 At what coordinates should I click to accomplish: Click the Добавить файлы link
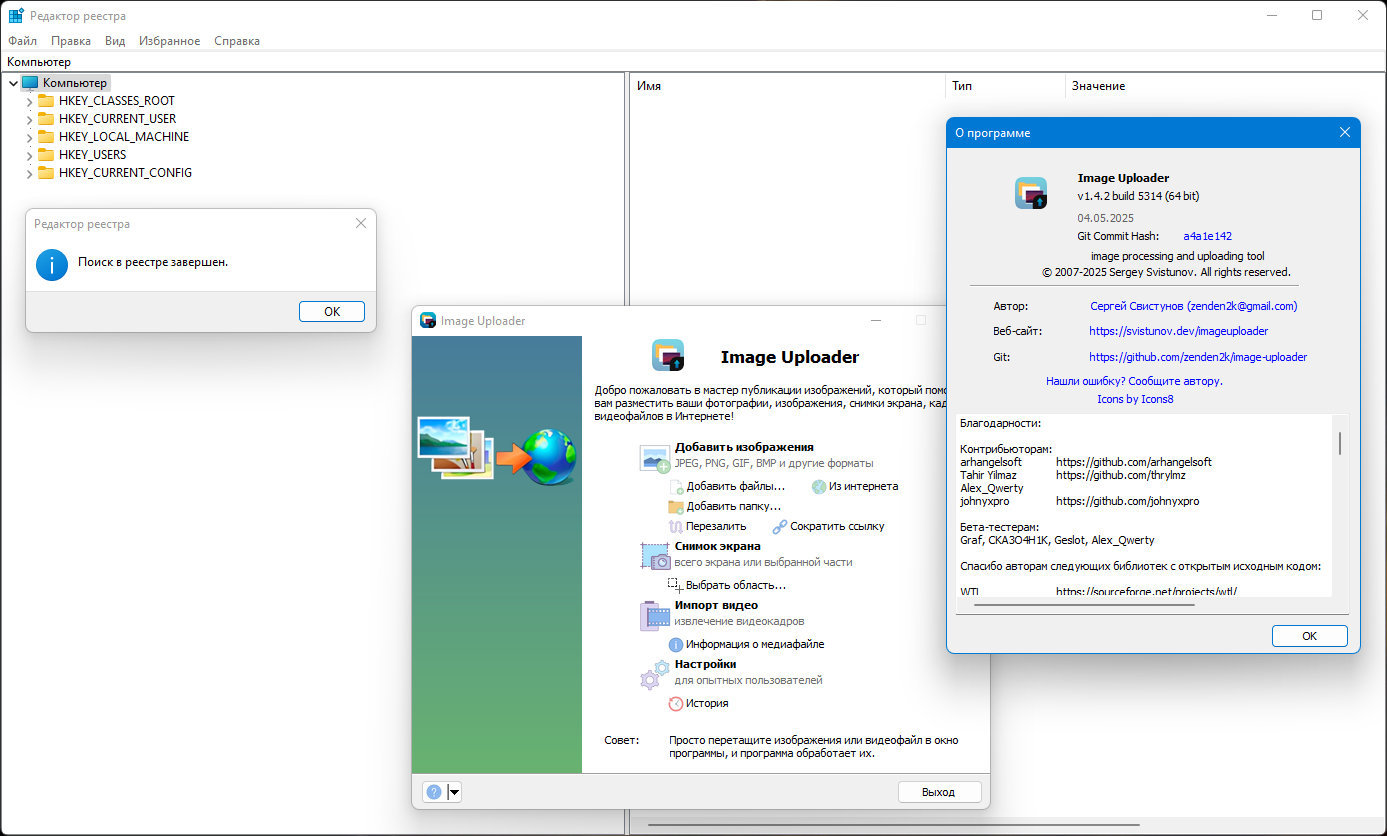pos(735,487)
